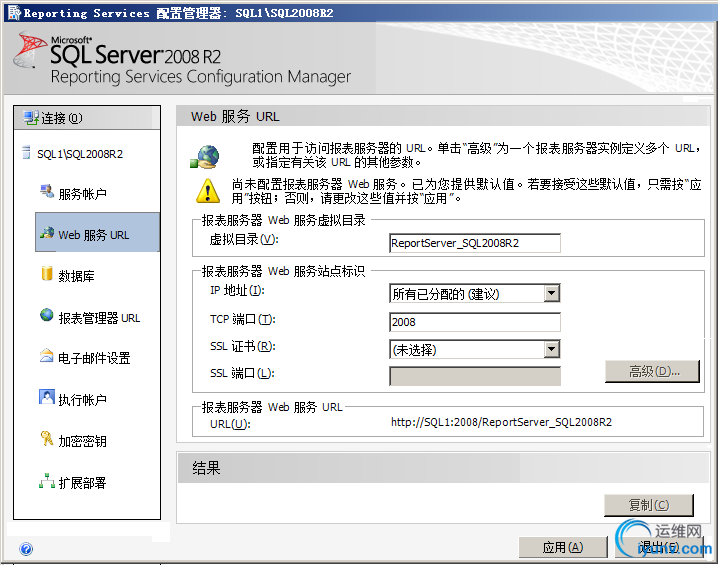Viewport: 718px width, 565px height.
Task: Open the 执行帐户 page
Action: tap(82, 399)
